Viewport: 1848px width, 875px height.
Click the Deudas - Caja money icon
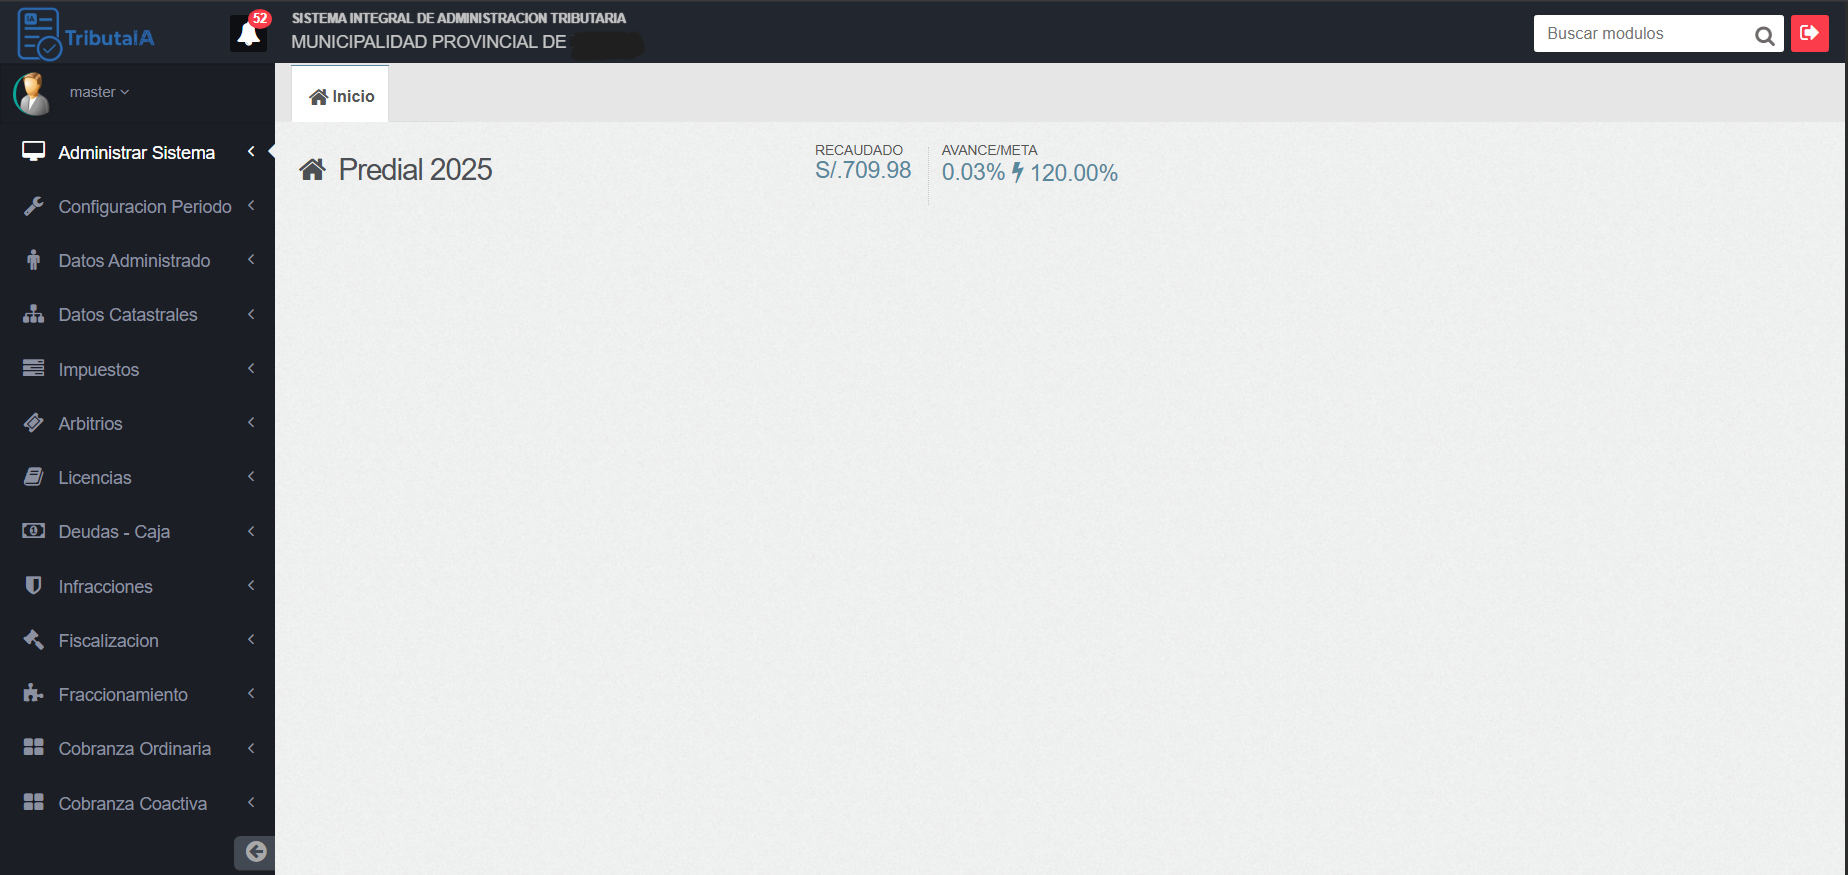(x=34, y=531)
